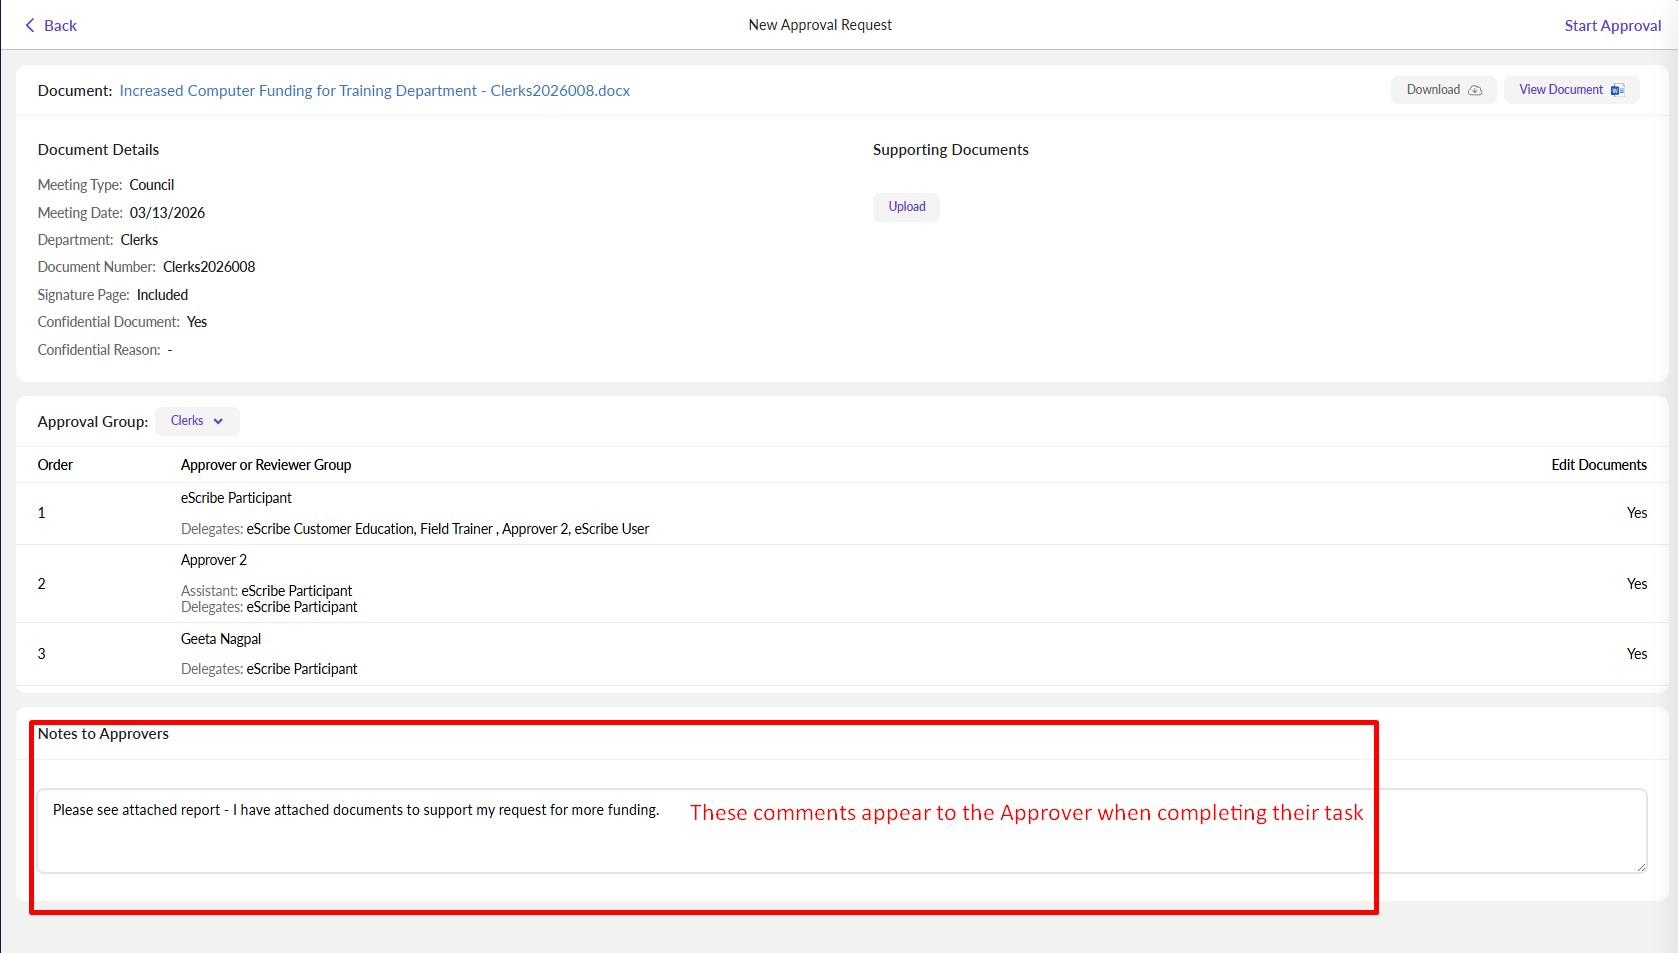Screen dimensions: 1678x953
Task: Select Geeta Nagpal approver entry
Action: [220, 639]
